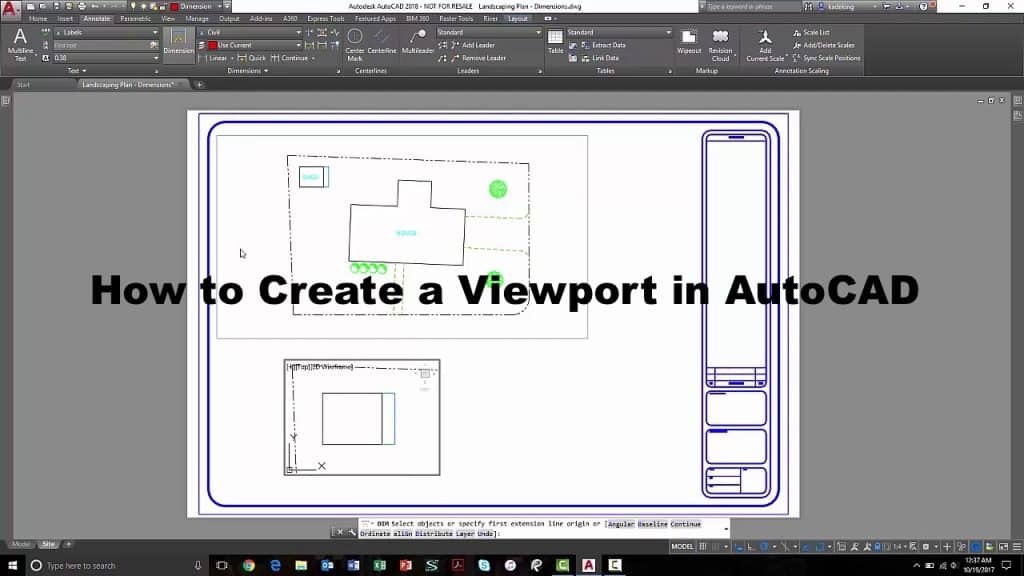Open the Parametric ribbon tab
This screenshot has height=576, width=1024.
[x=135, y=18]
